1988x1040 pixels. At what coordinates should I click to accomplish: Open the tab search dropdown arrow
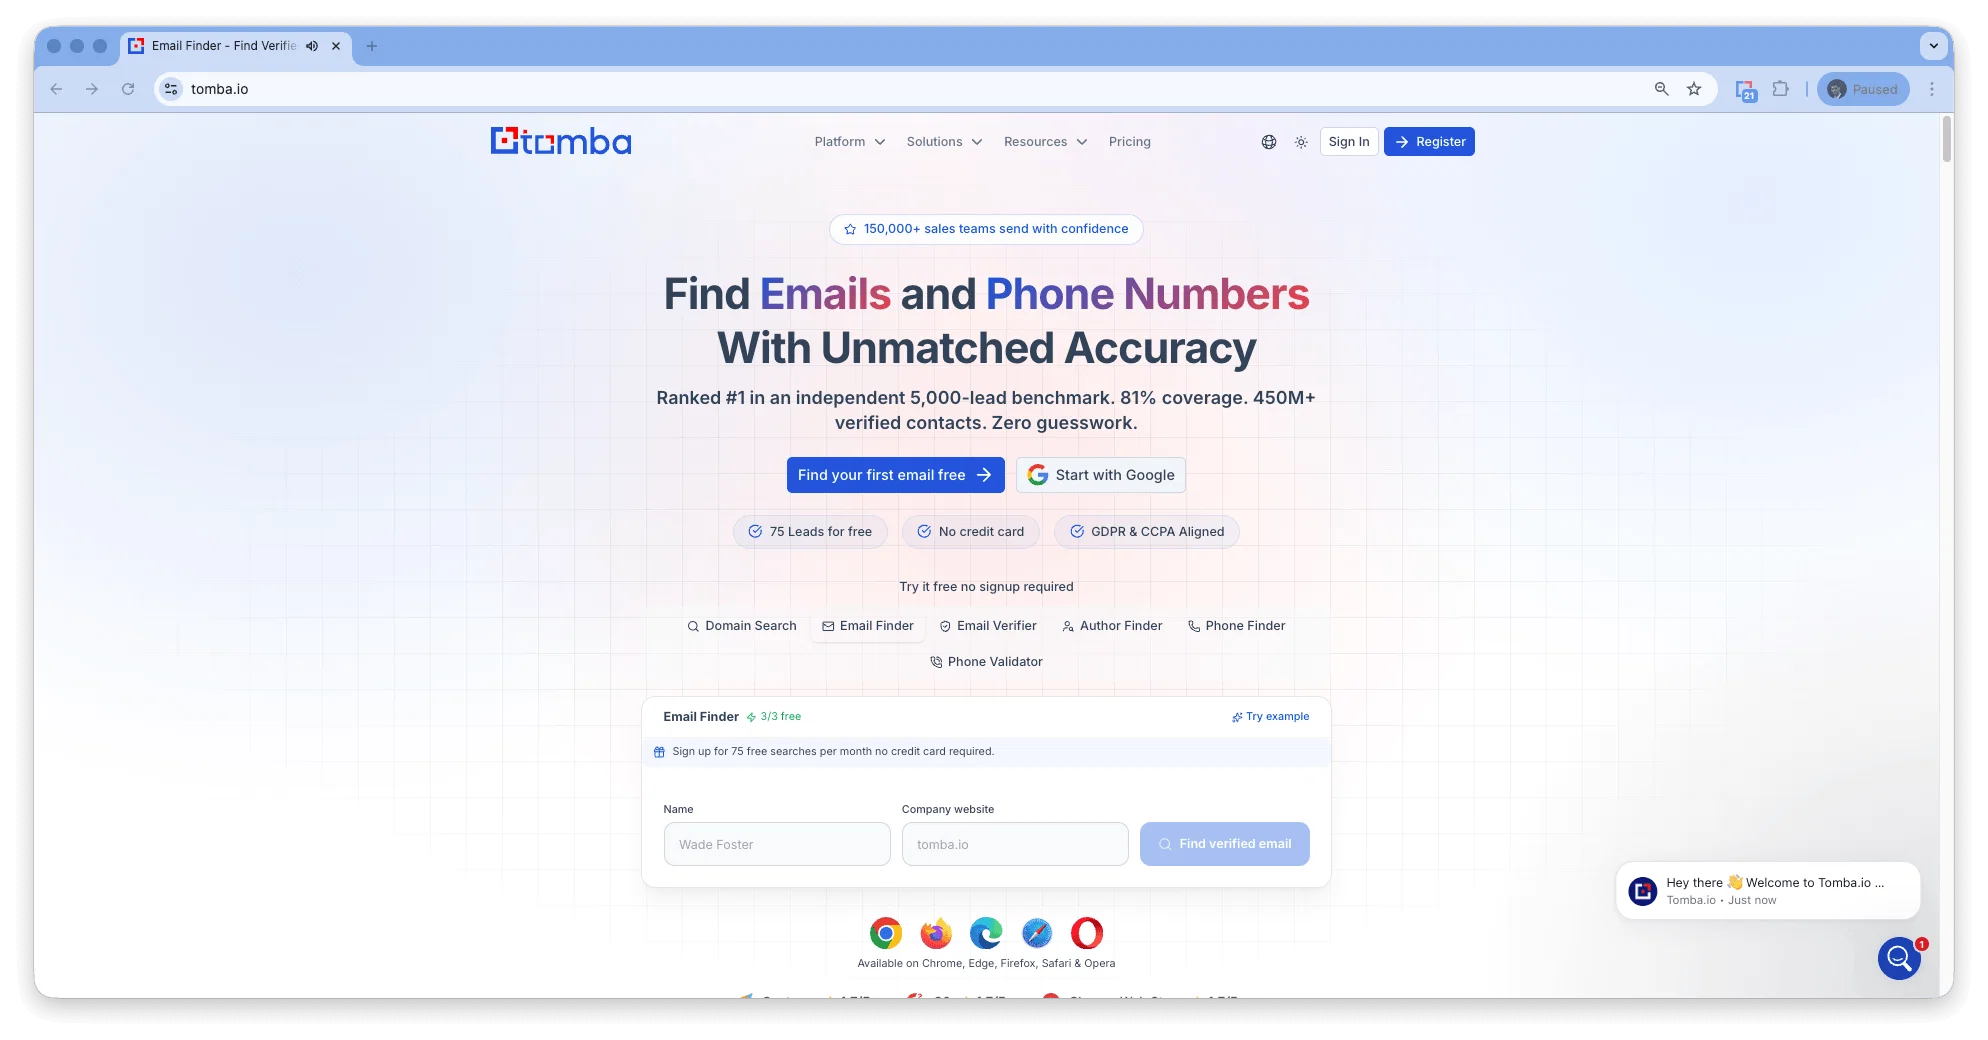[x=1934, y=46]
